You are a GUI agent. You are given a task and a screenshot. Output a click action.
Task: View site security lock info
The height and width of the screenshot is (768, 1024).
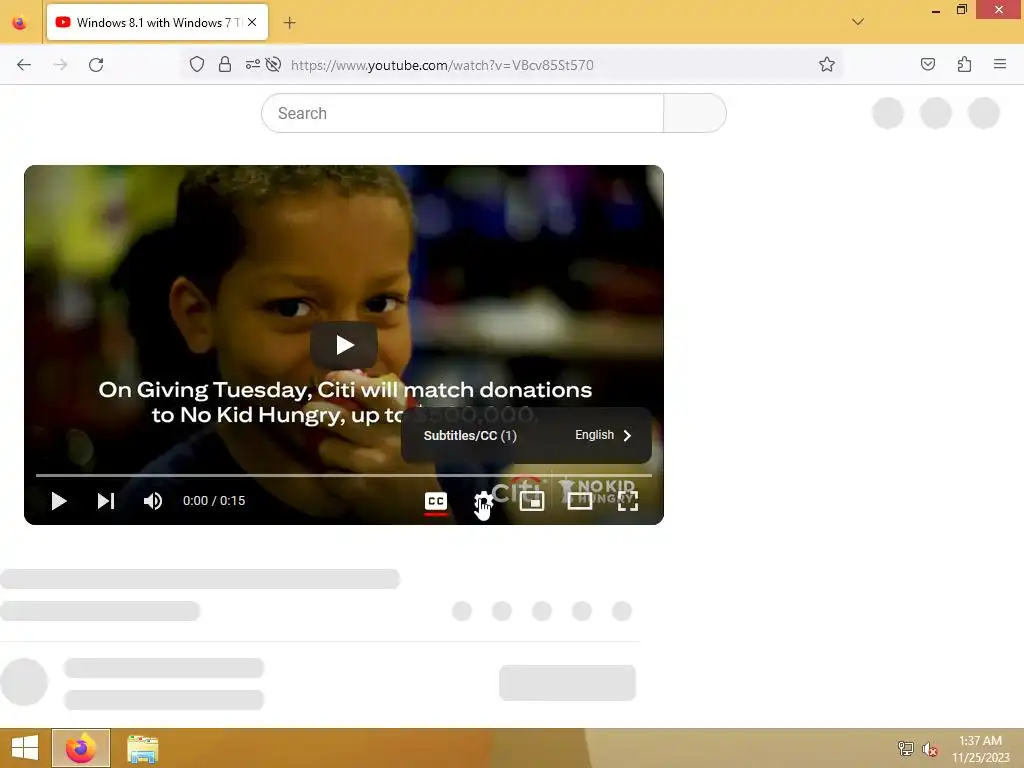tap(225, 65)
